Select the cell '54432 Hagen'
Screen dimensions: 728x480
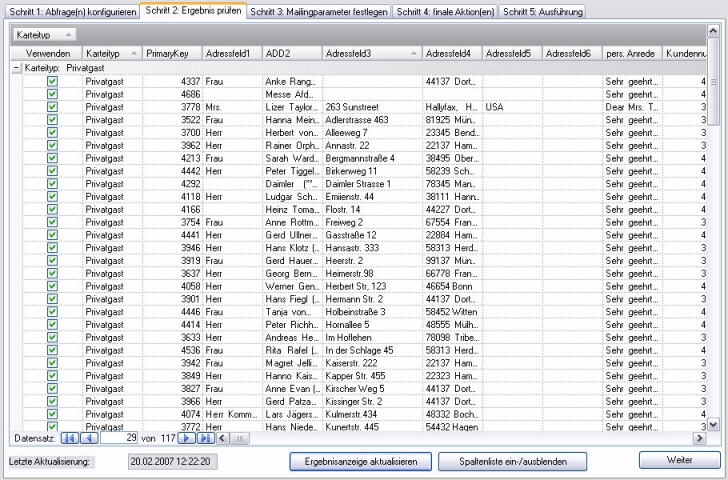pos(453,427)
